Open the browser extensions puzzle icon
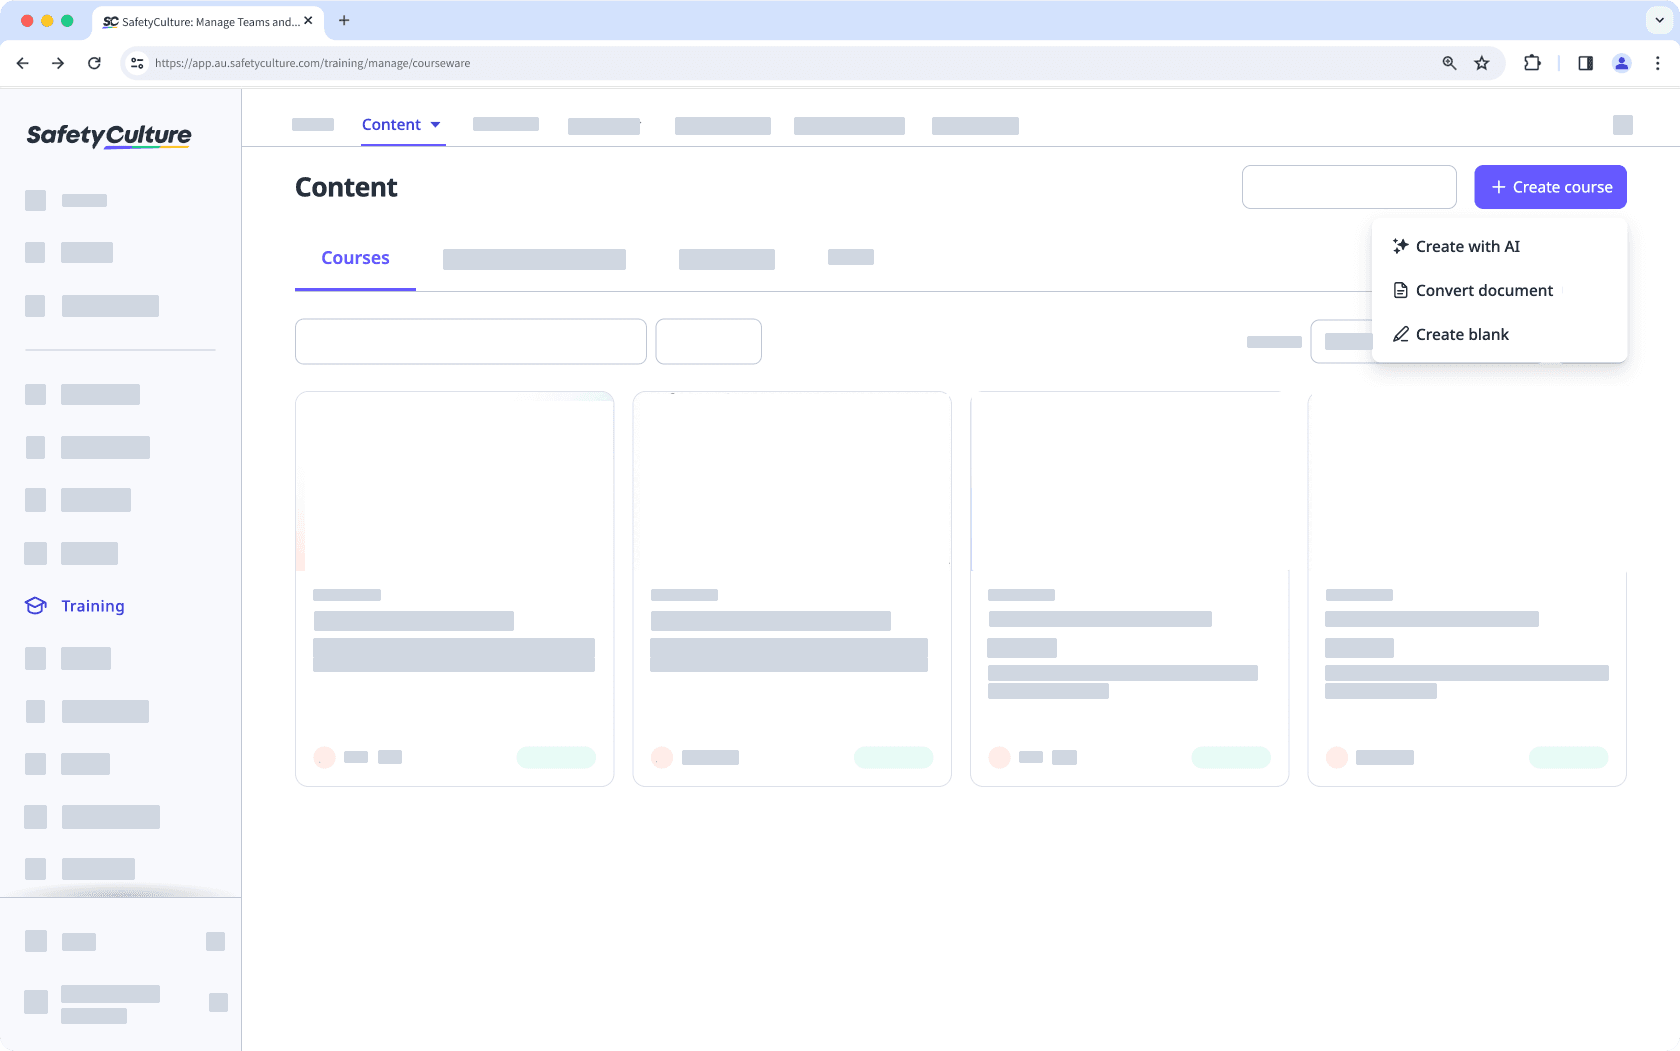The width and height of the screenshot is (1680, 1051). coord(1531,62)
